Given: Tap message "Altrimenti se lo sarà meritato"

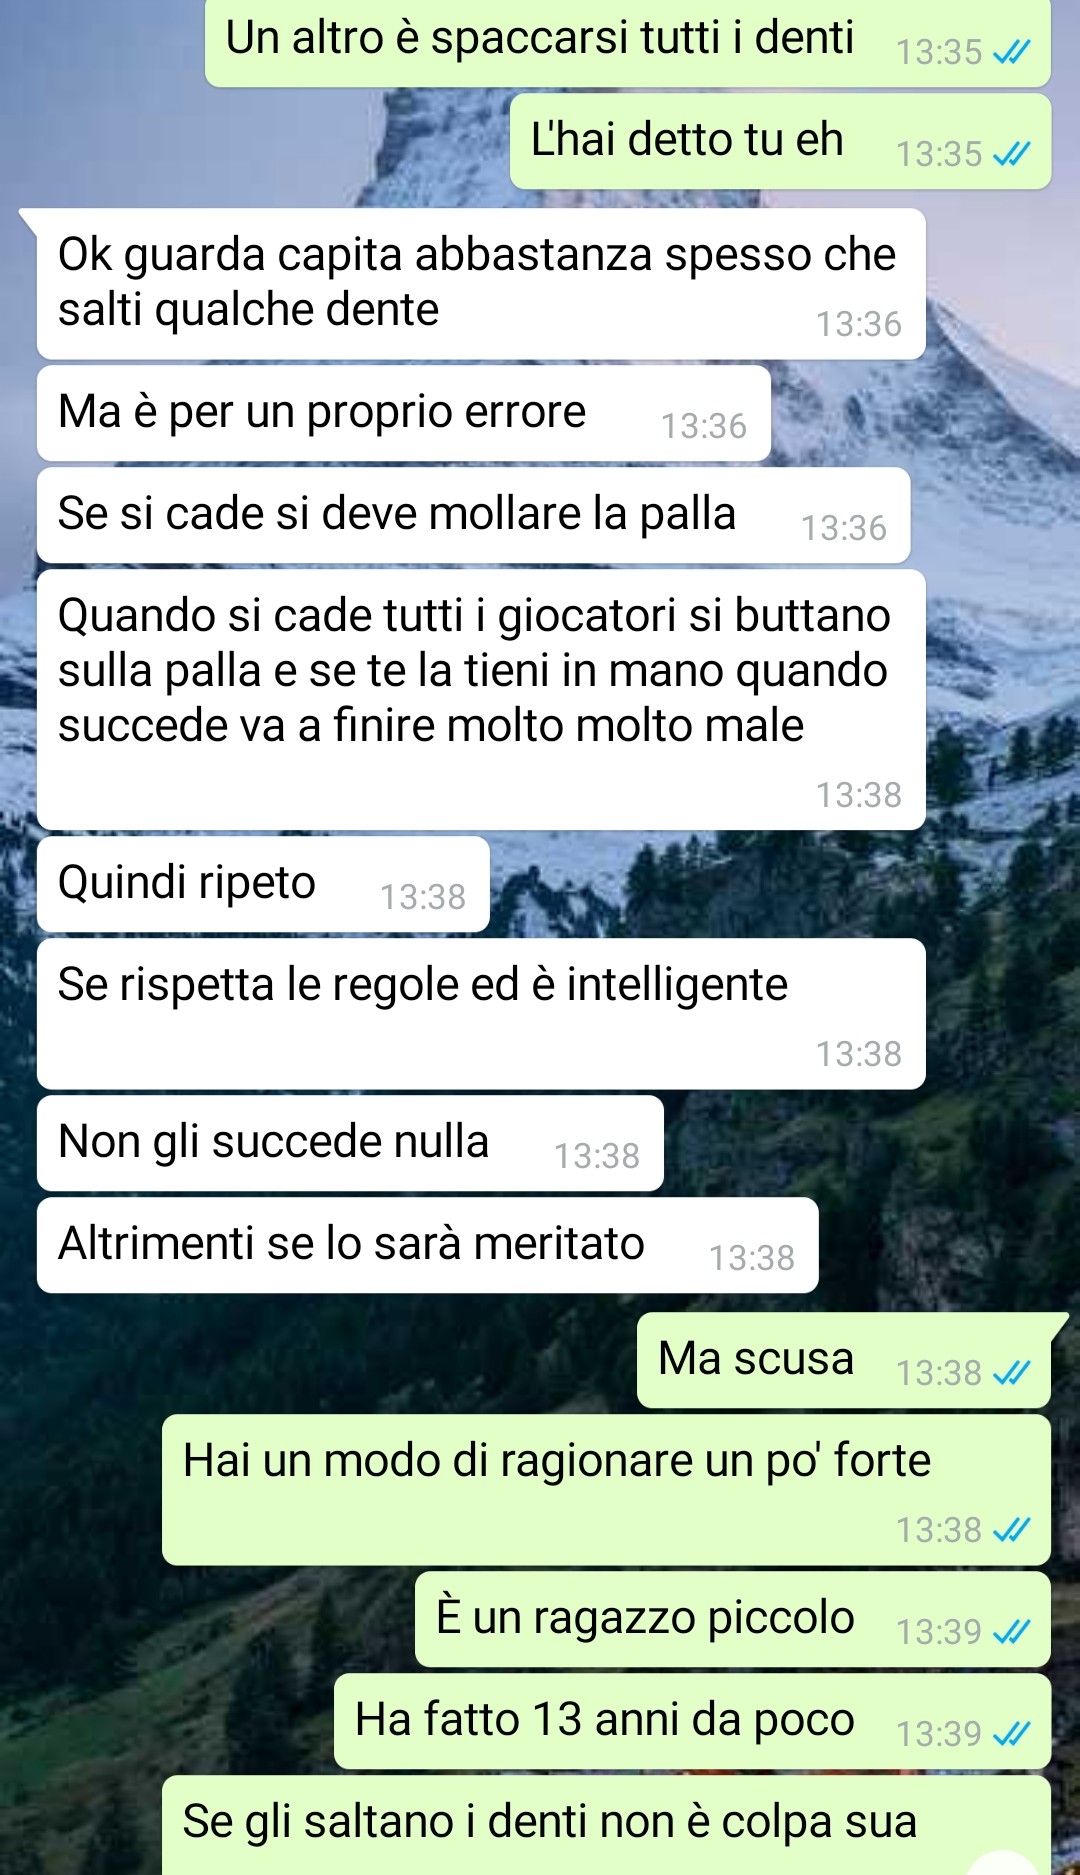Looking at the screenshot, I should tap(428, 1245).
